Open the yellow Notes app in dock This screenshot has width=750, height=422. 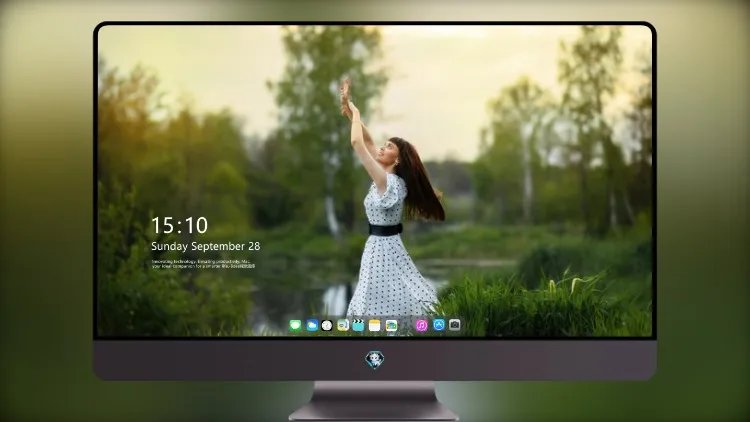tap(375, 325)
